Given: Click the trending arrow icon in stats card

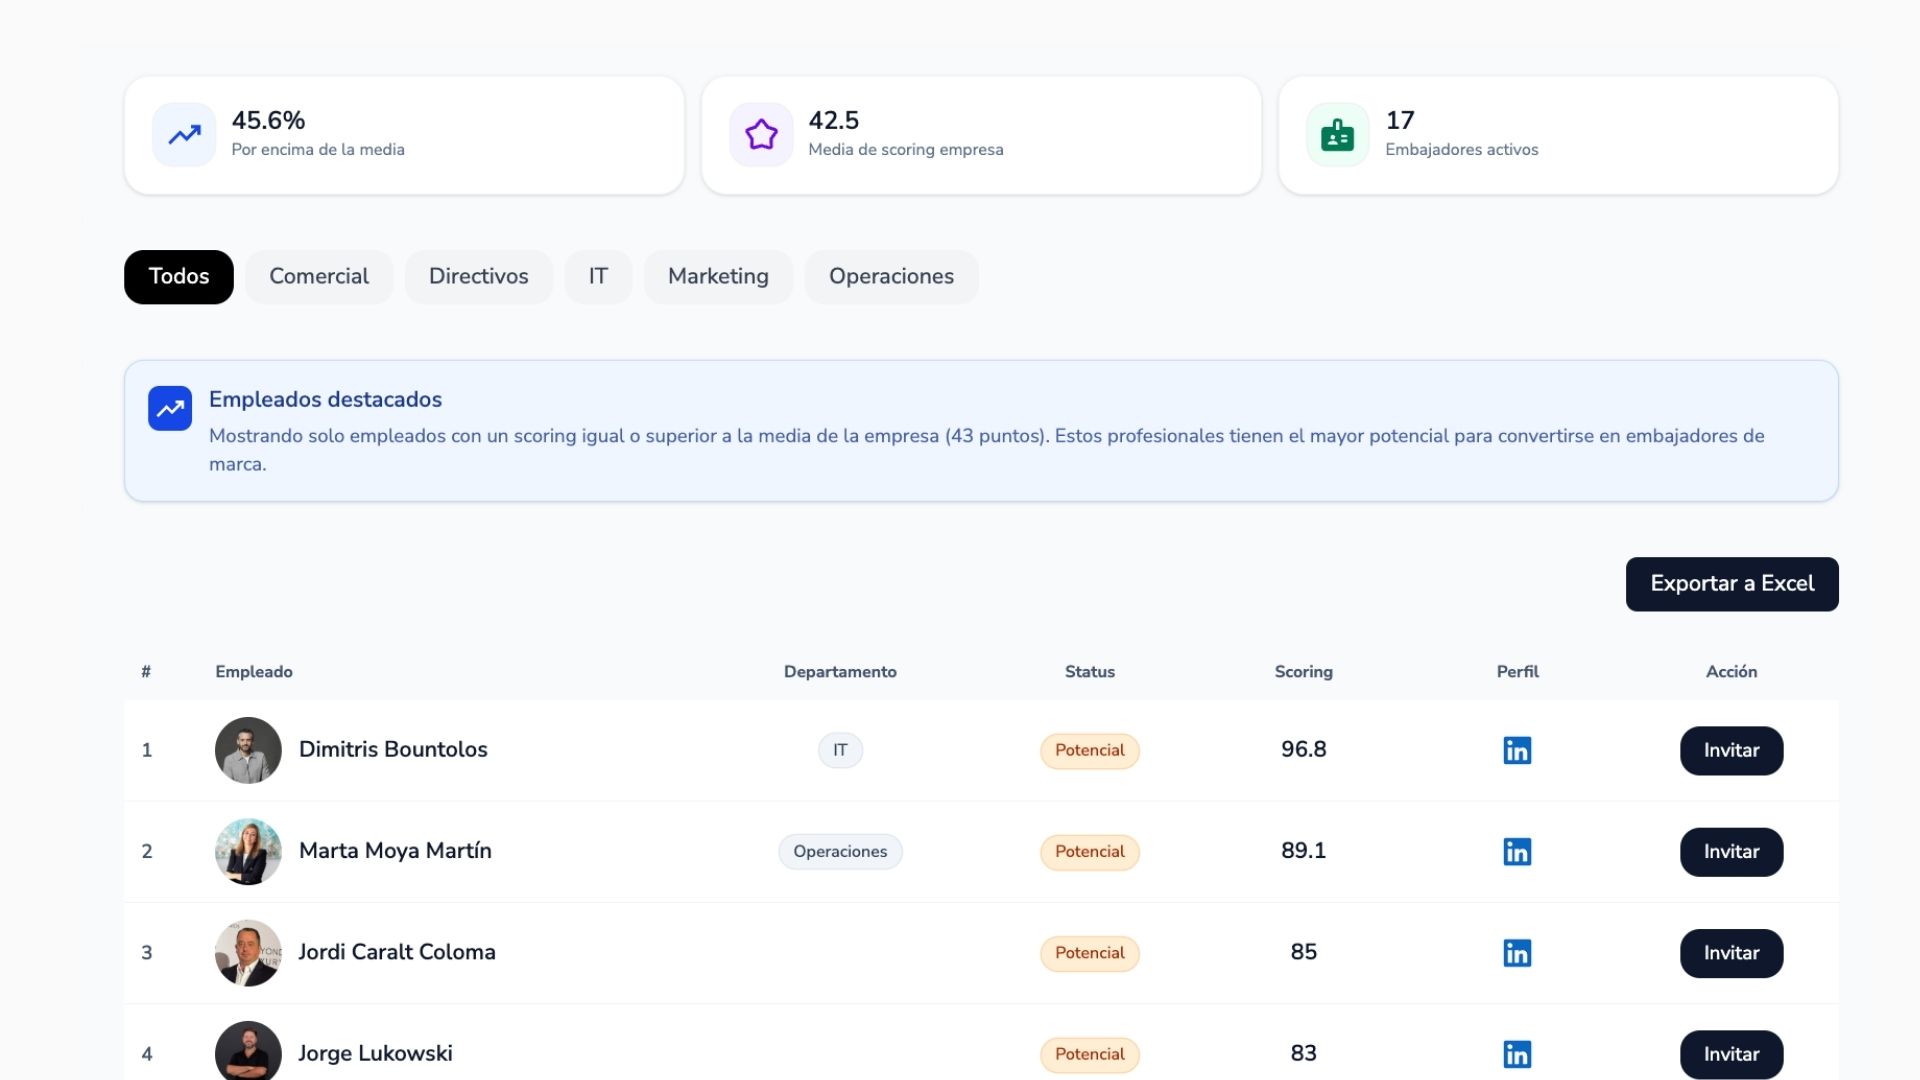Looking at the screenshot, I should click(184, 135).
